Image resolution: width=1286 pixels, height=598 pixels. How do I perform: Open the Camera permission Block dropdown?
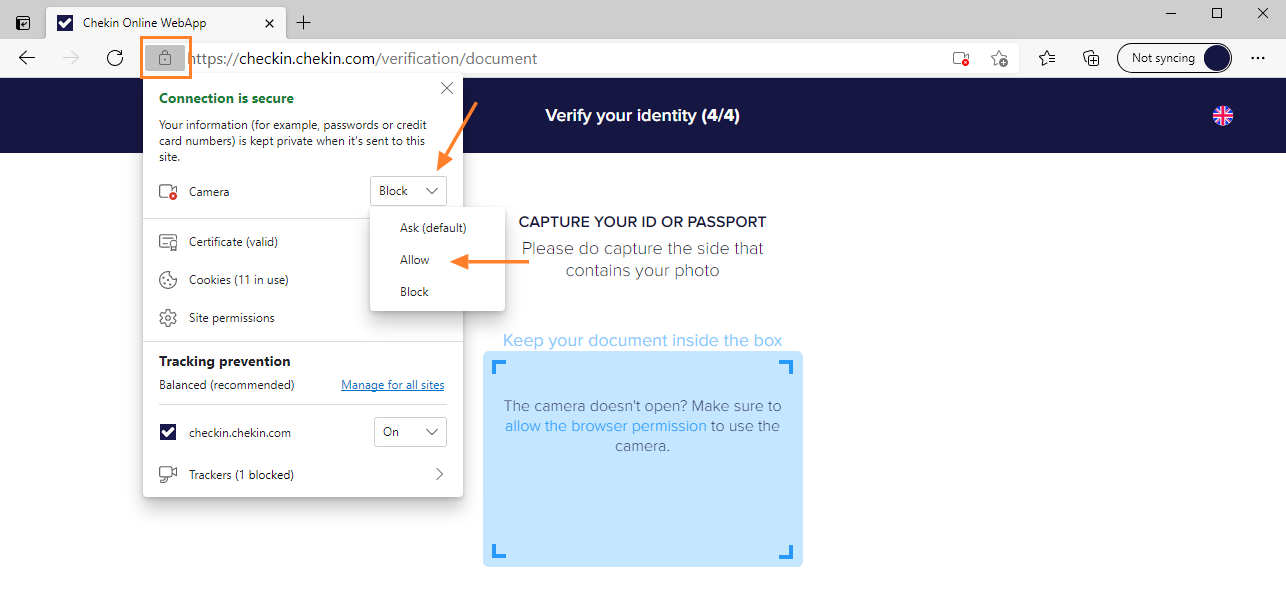tap(408, 191)
